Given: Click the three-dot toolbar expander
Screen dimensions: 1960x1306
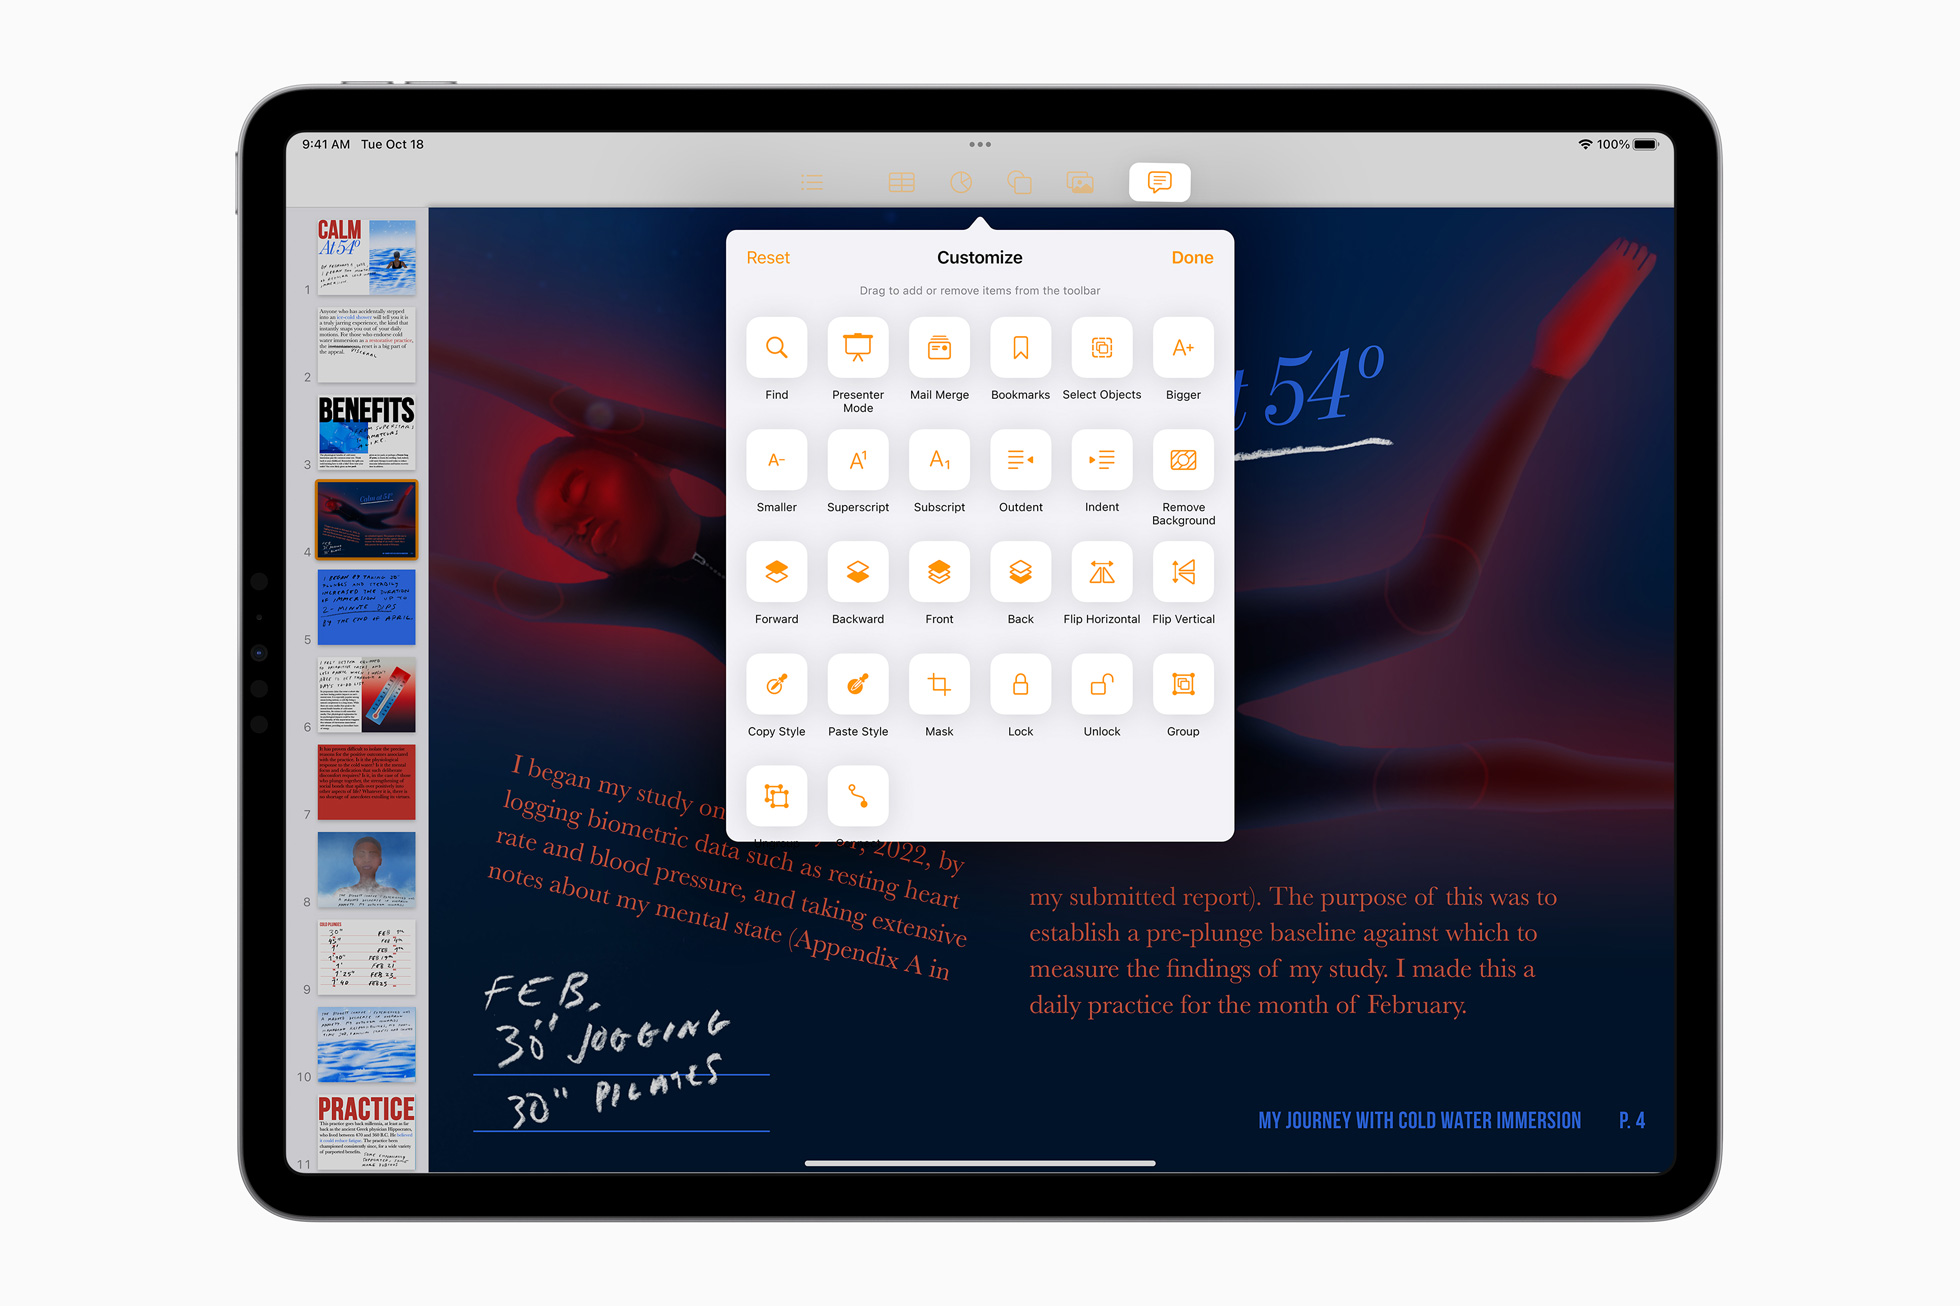Looking at the screenshot, I should pyautogui.click(x=979, y=143).
